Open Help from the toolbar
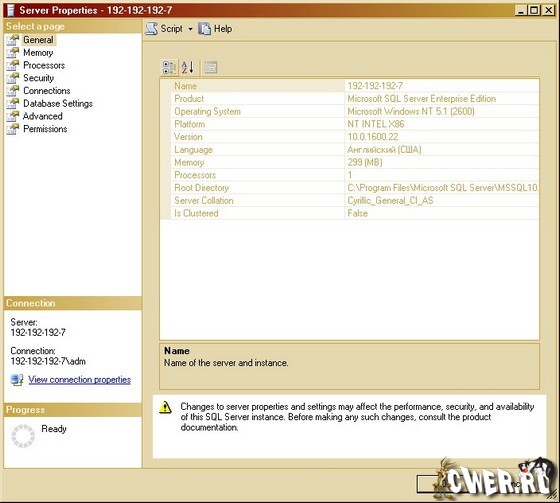 click(215, 29)
